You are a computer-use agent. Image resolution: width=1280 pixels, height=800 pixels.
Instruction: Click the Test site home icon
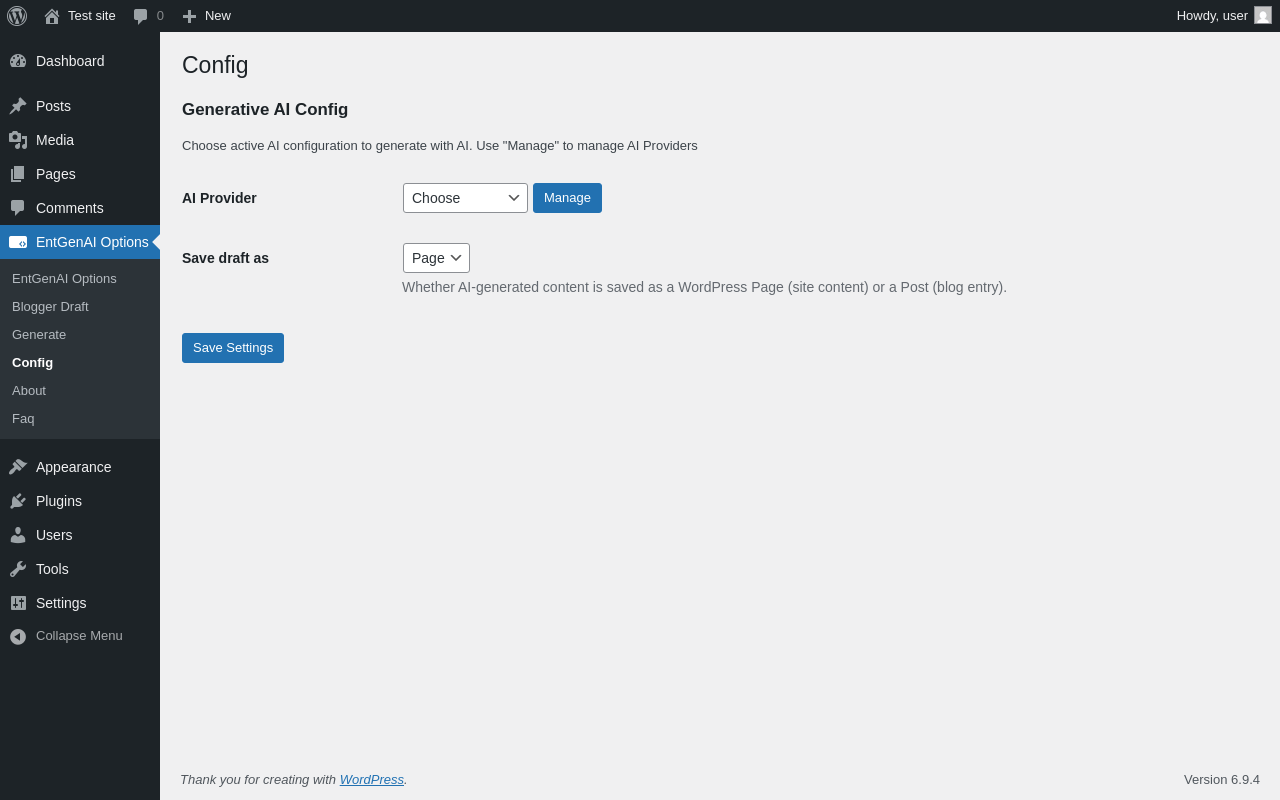(x=52, y=16)
